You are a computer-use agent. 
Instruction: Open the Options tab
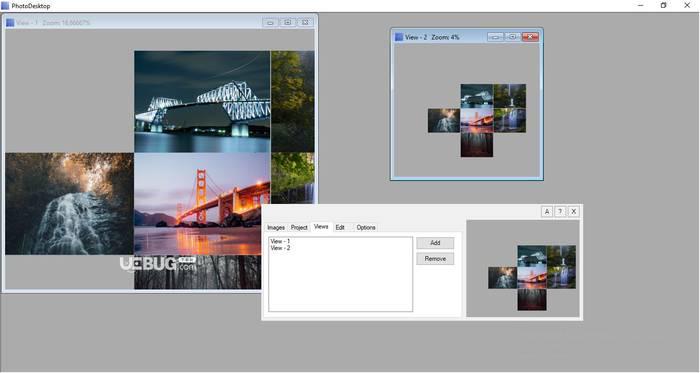pos(366,228)
